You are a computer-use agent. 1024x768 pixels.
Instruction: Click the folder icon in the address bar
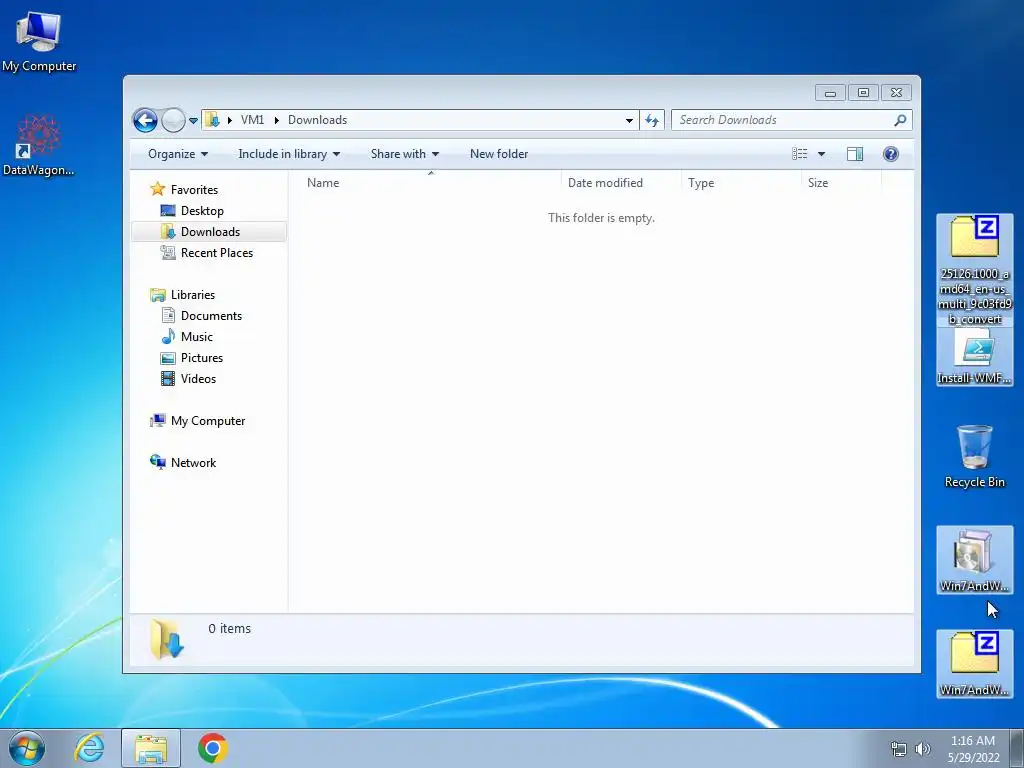point(212,120)
